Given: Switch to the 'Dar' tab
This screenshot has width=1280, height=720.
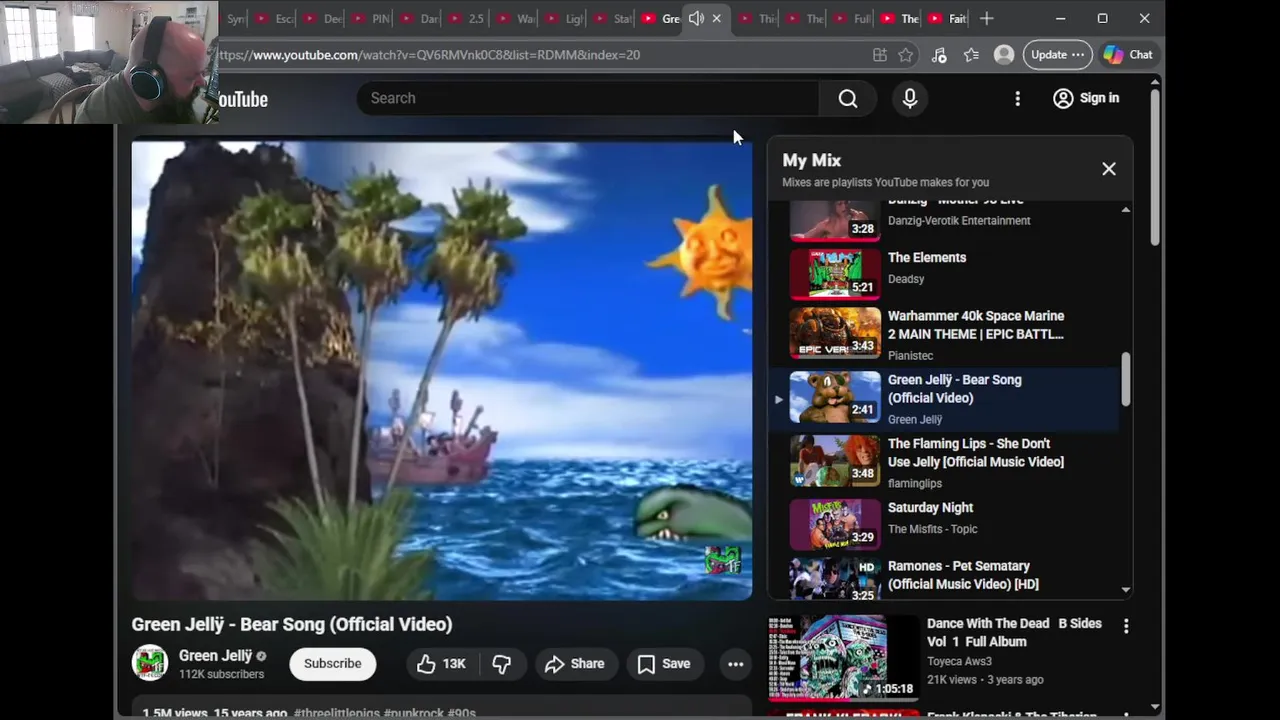Looking at the screenshot, I should tap(418, 18).
